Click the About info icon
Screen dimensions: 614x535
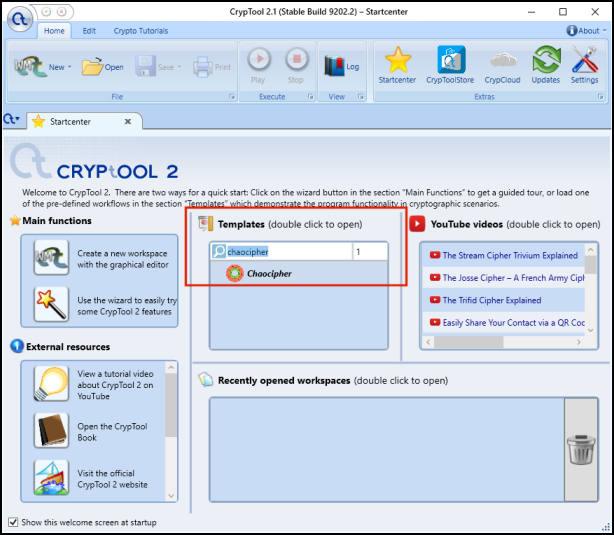click(572, 31)
